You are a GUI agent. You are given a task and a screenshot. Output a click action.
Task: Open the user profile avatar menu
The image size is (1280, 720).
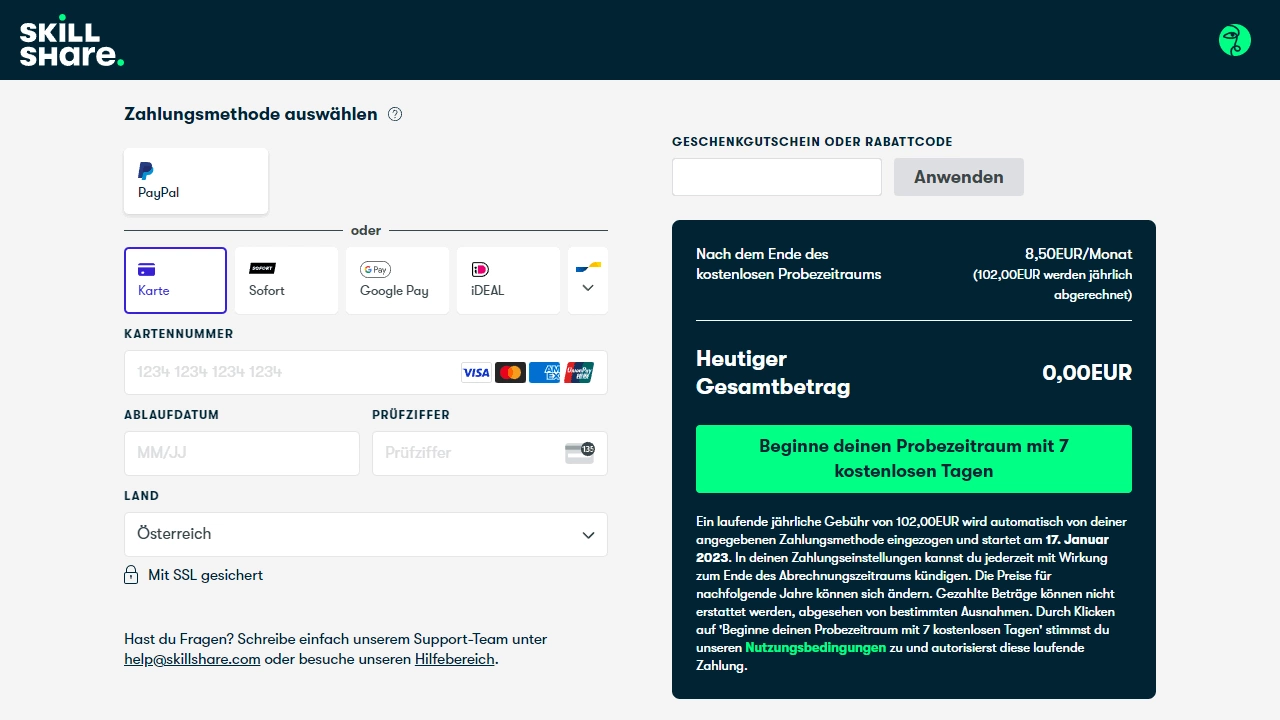coord(1235,40)
